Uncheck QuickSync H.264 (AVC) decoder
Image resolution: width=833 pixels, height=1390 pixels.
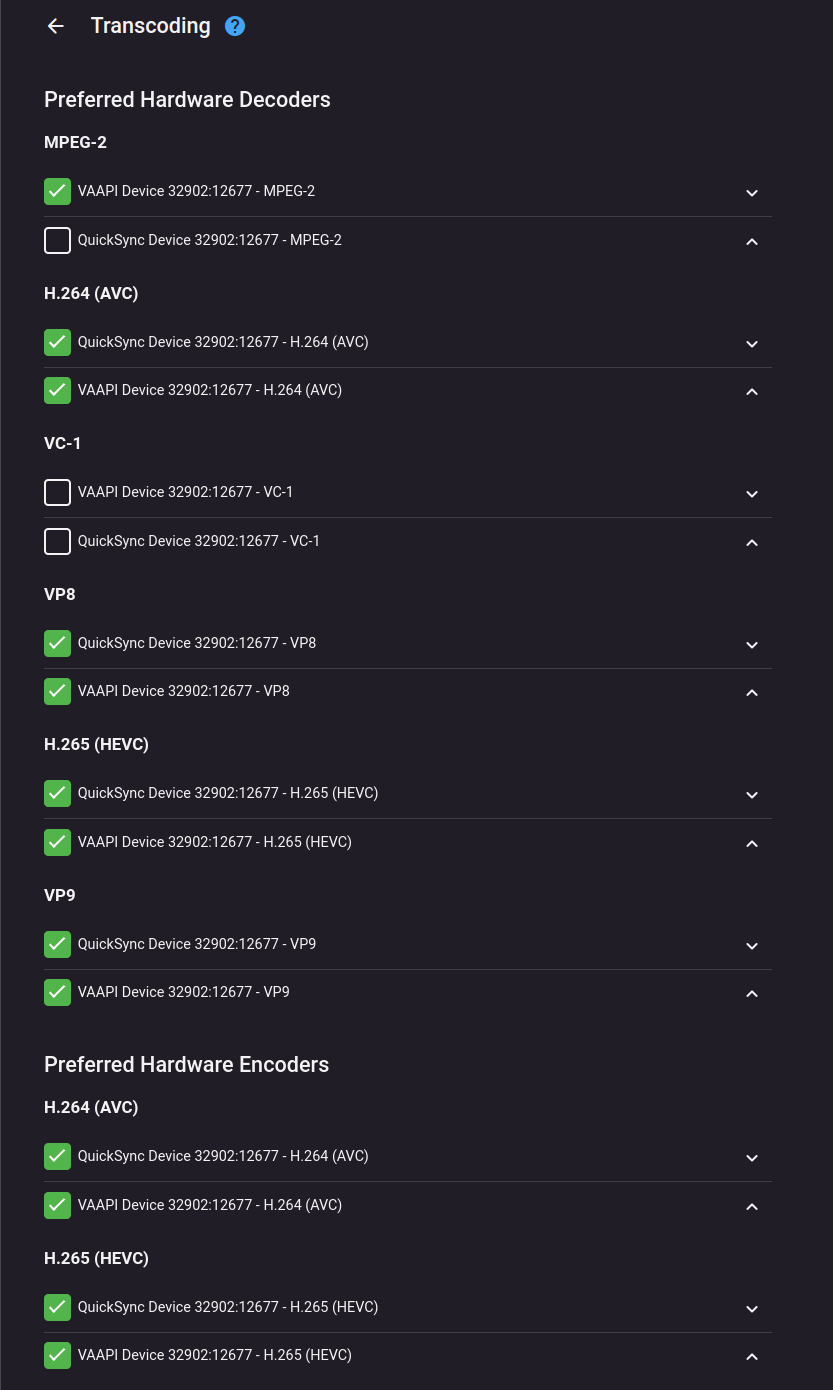click(57, 341)
